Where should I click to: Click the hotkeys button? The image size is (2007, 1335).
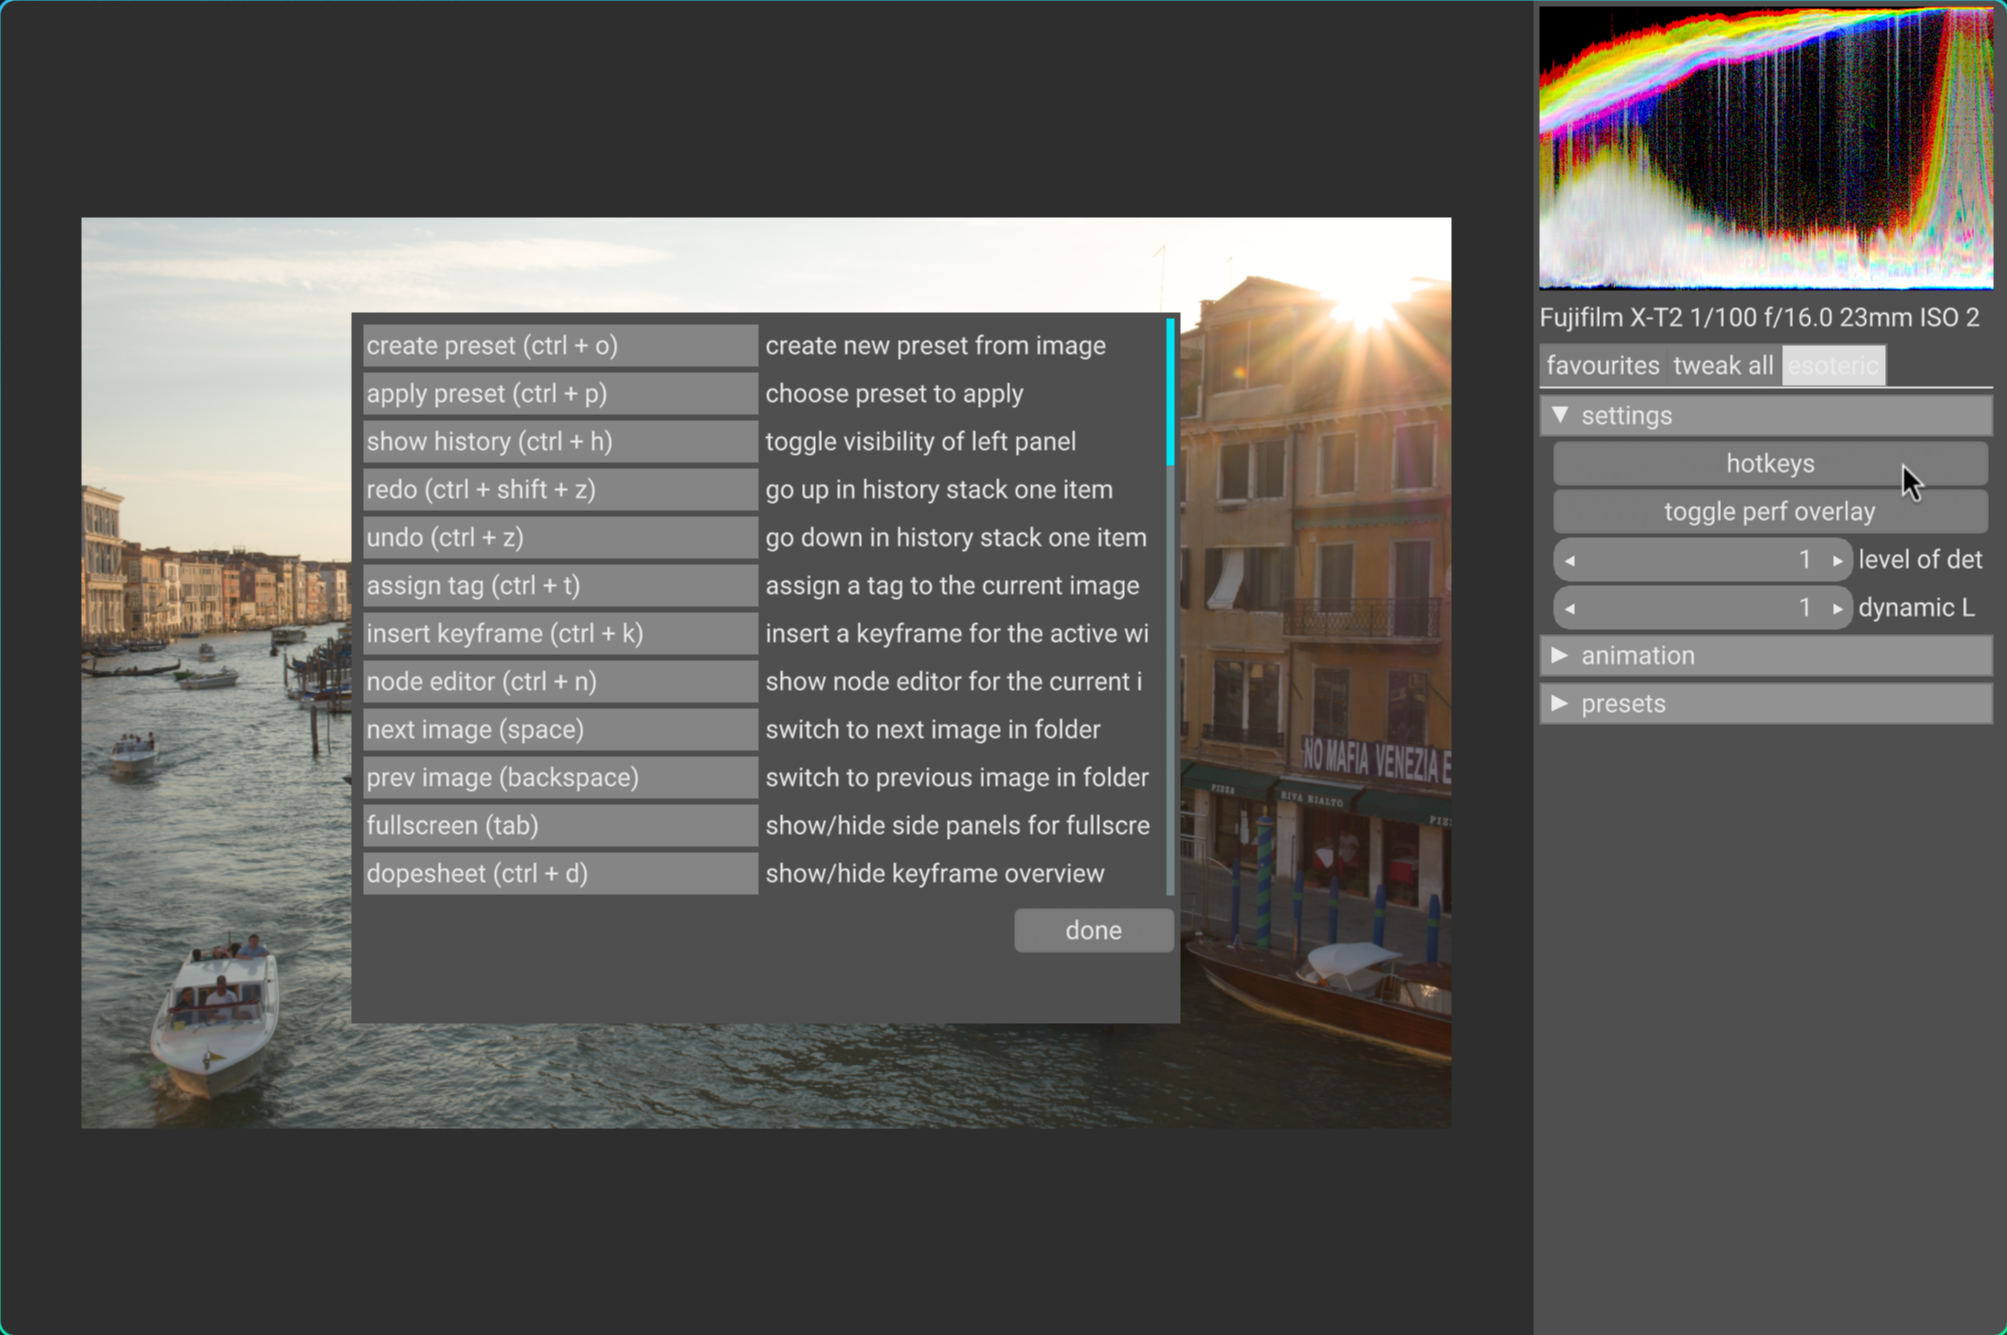tap(1769, 464)
